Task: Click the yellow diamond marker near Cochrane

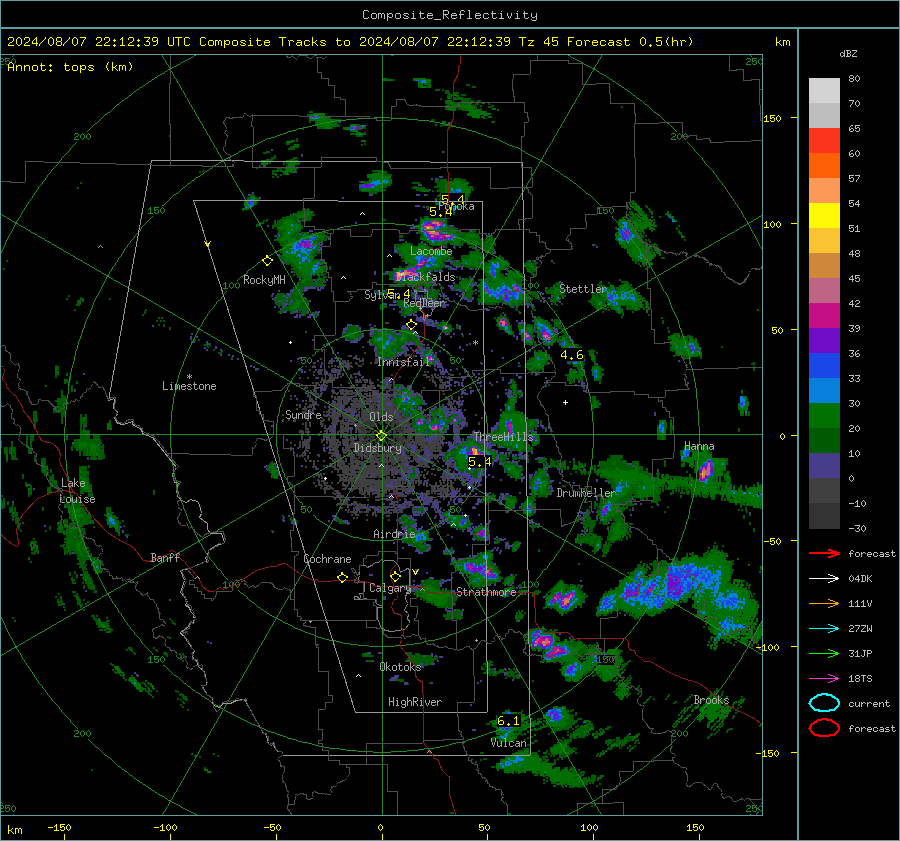Action: click(x=342, y=577)
